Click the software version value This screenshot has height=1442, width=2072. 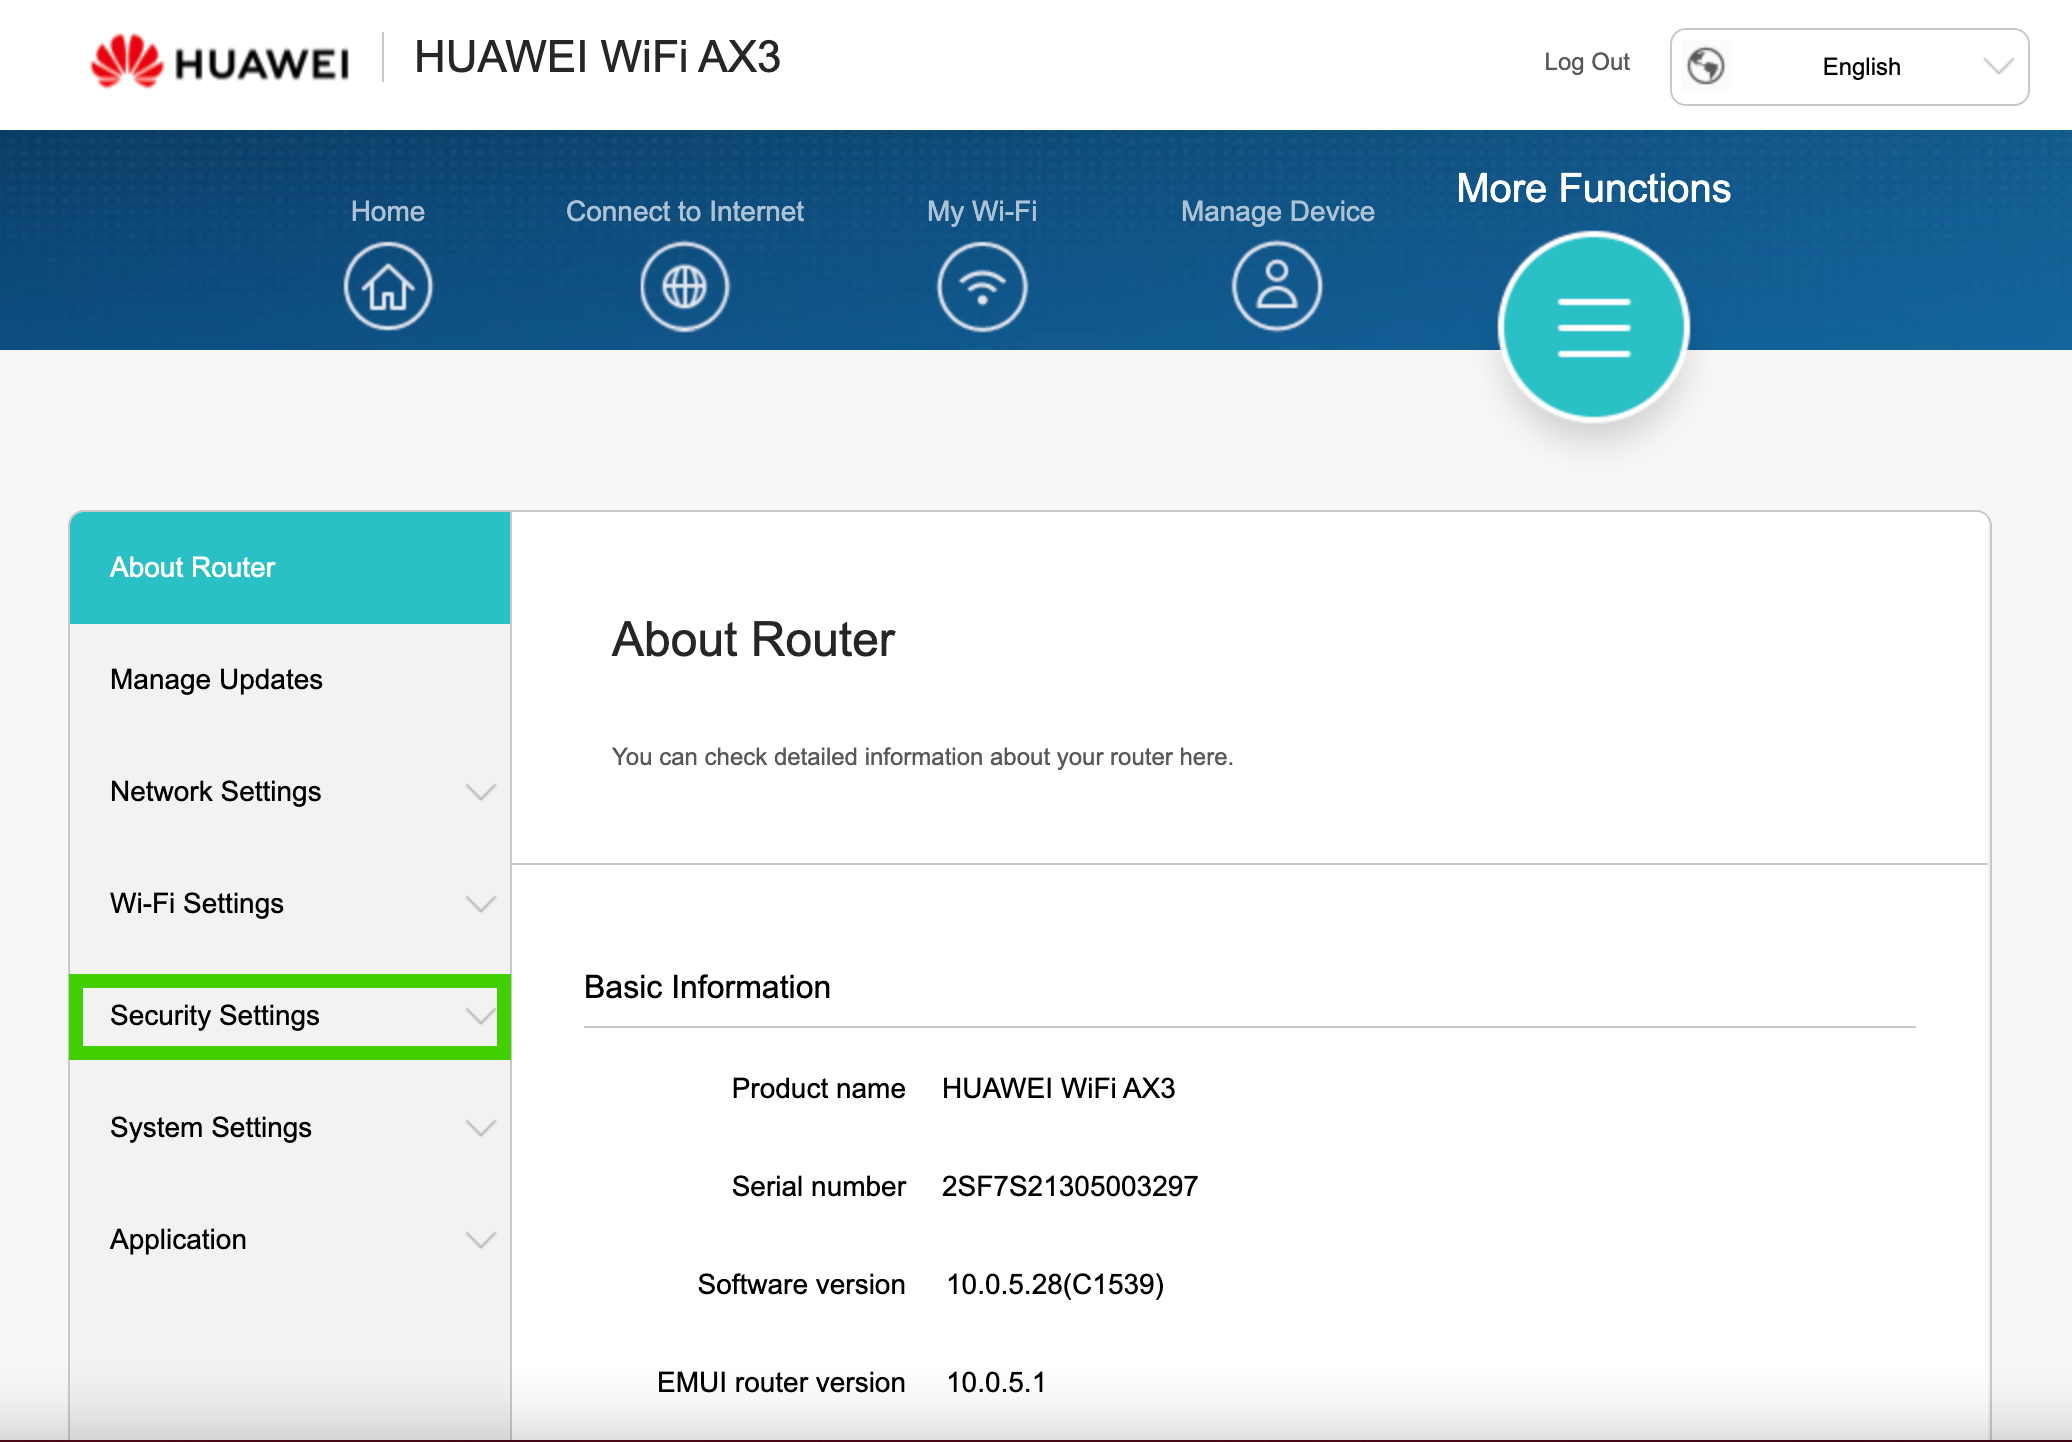coord(1055,1284)
